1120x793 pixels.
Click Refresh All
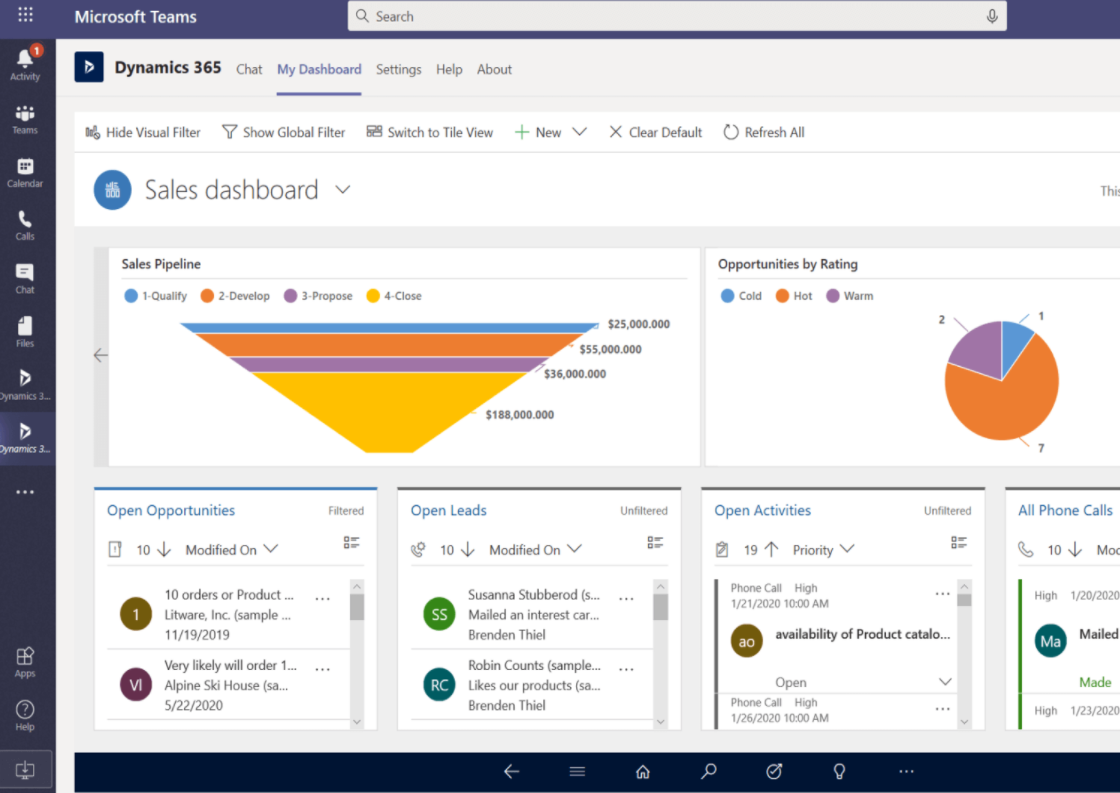(764, 132)
